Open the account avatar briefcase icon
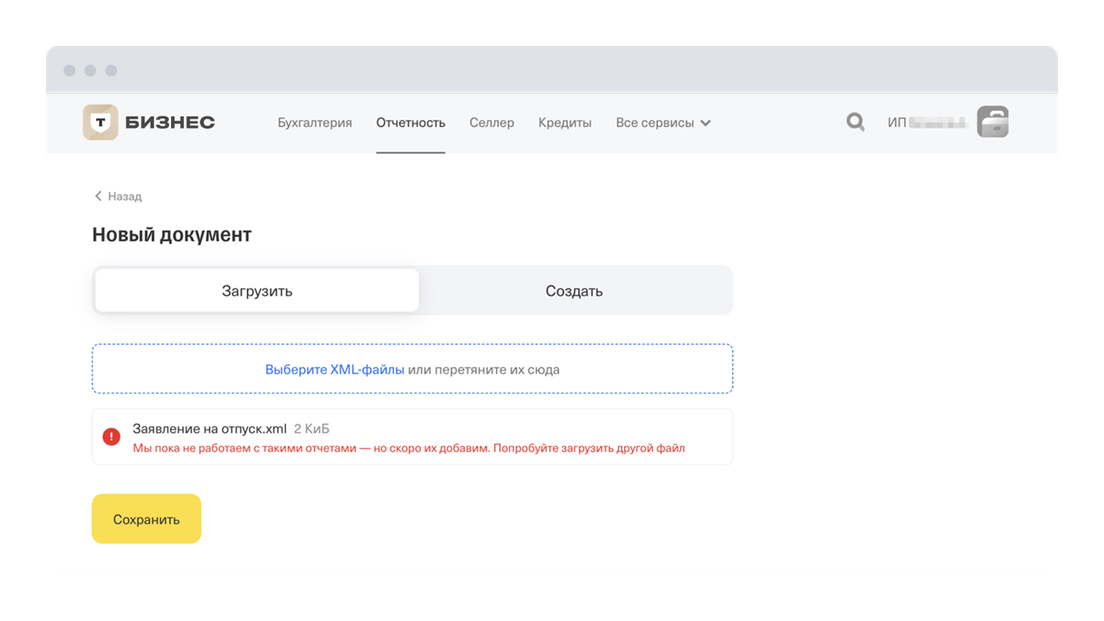 click(992, 122)
